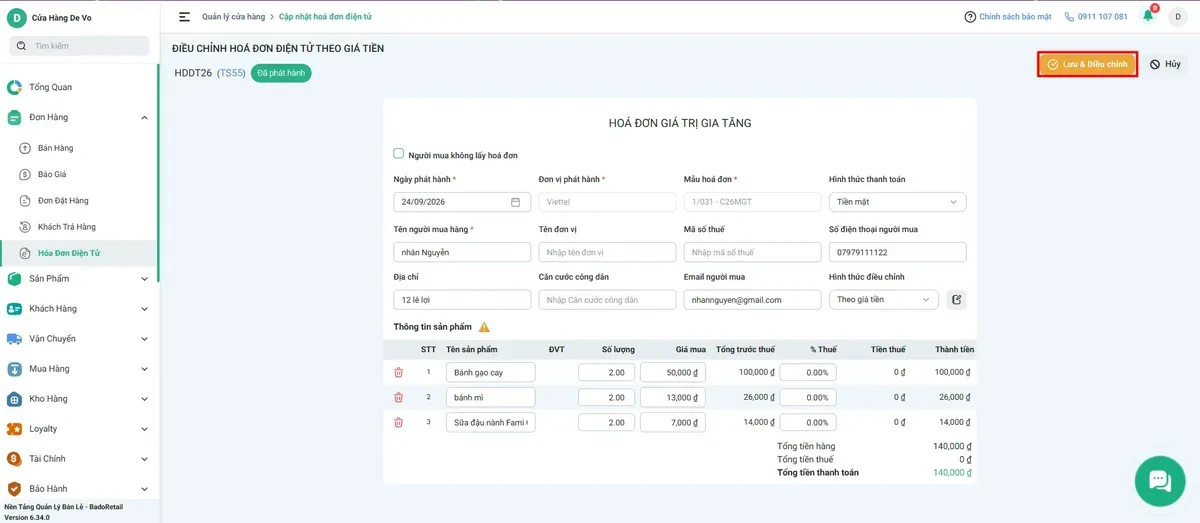The height and width of the screenshot is (523, 1200).
Task: Open calendar icon in Ngày phát hành field
Action: (x=516, y=202)
